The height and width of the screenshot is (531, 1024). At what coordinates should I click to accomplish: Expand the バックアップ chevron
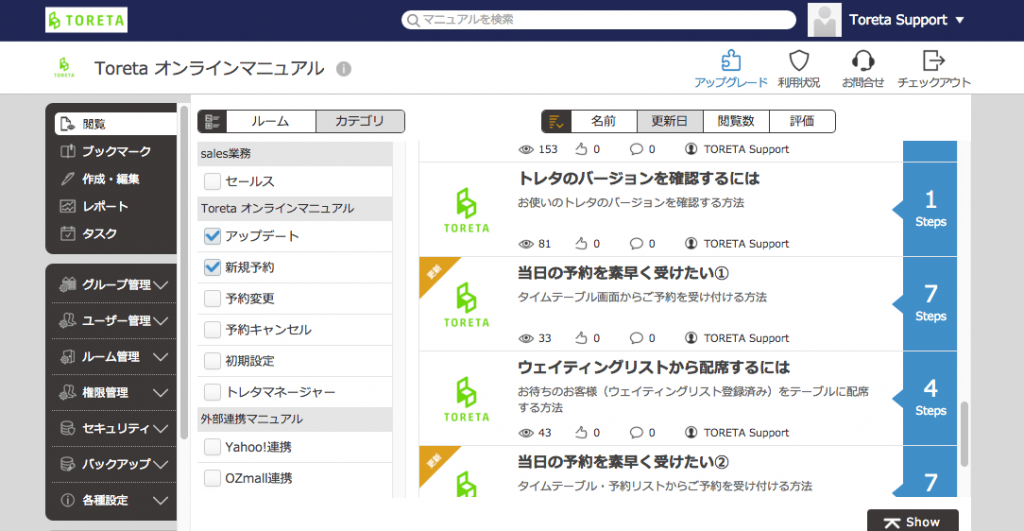point(161,464)
